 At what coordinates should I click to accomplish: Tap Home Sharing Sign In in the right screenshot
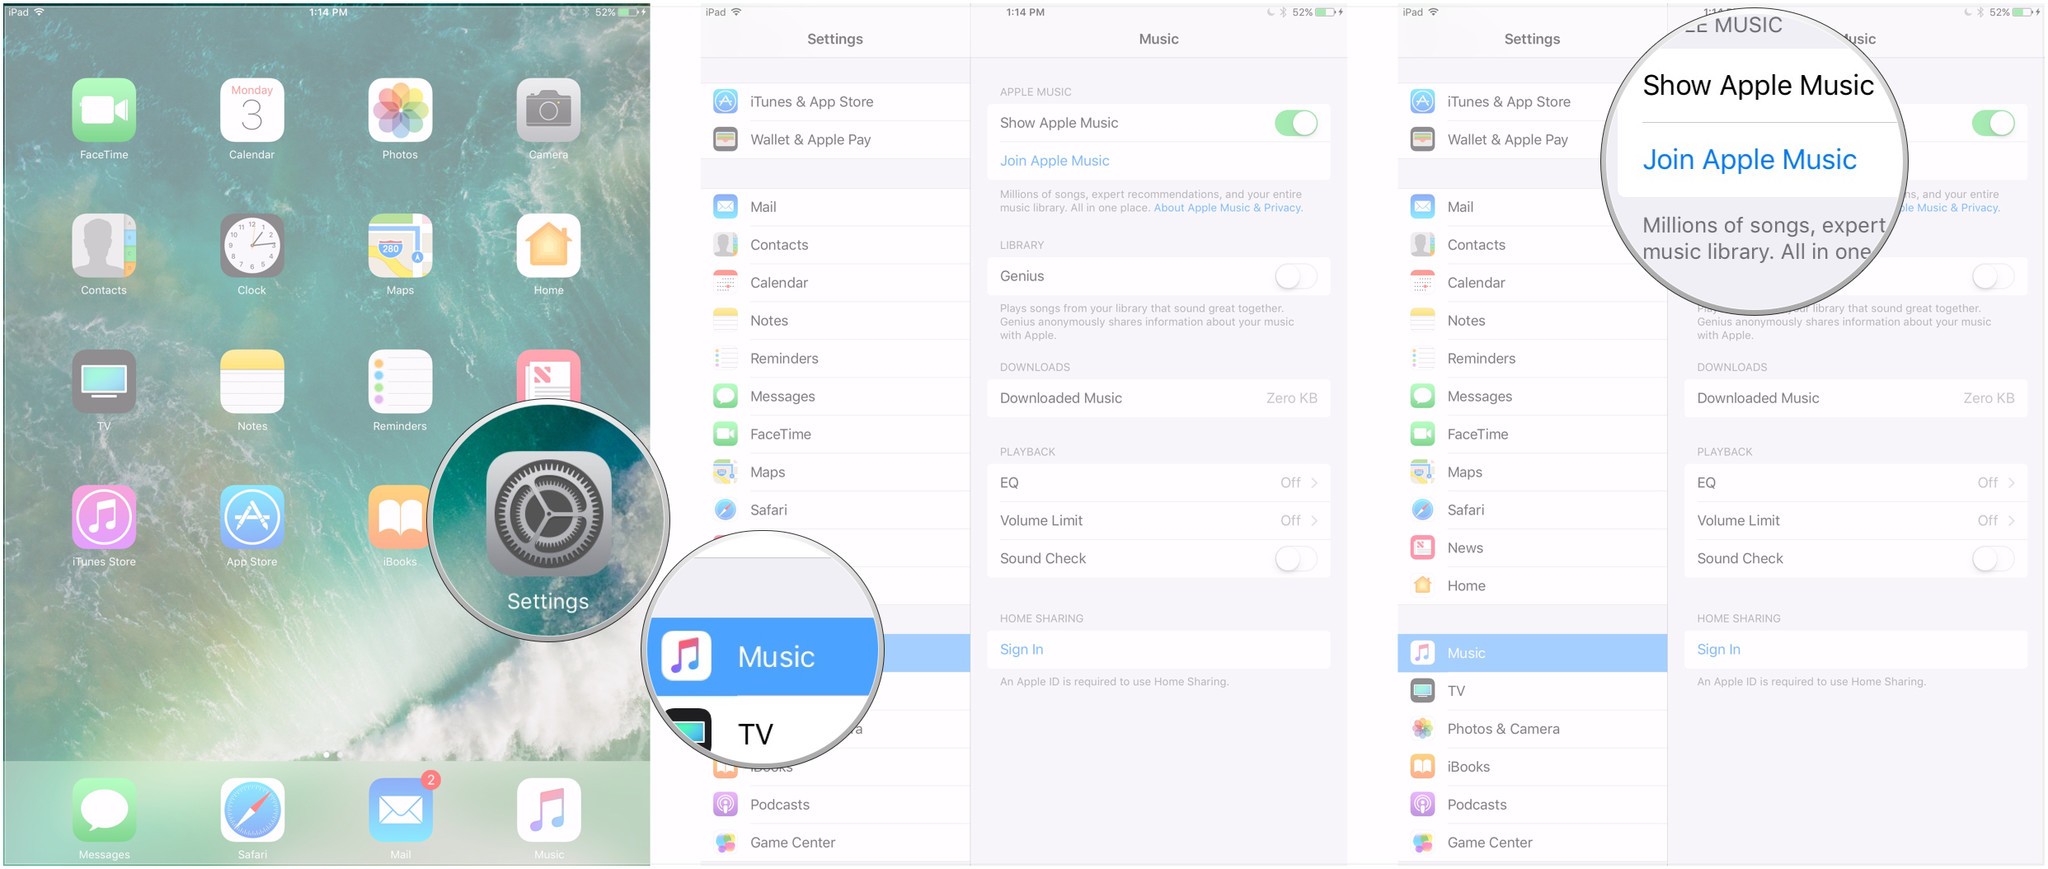click(x=1718, y=649)
